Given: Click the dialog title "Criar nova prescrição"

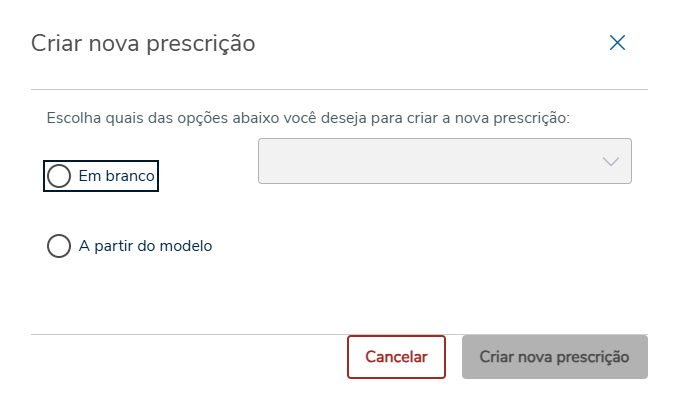Looking at the screenshot, I should (143, 43).
